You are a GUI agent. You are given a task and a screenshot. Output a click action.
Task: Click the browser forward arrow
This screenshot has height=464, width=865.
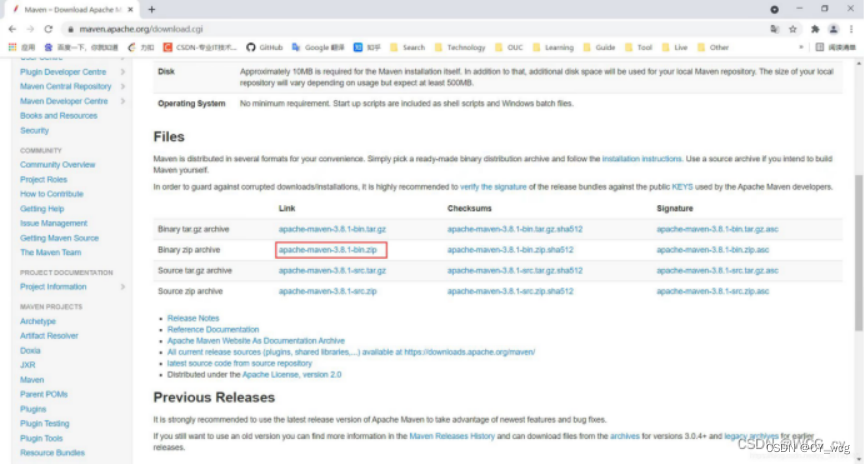30,29
